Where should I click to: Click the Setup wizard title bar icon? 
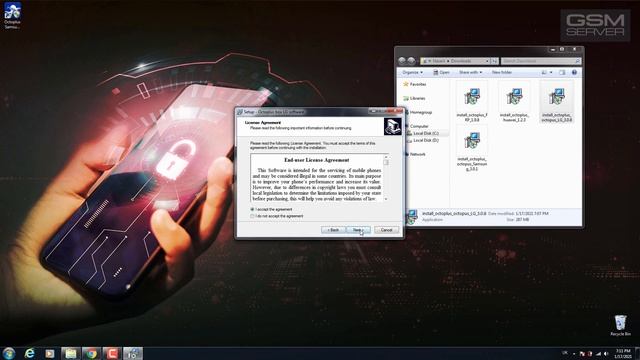[x=240, y=112]
